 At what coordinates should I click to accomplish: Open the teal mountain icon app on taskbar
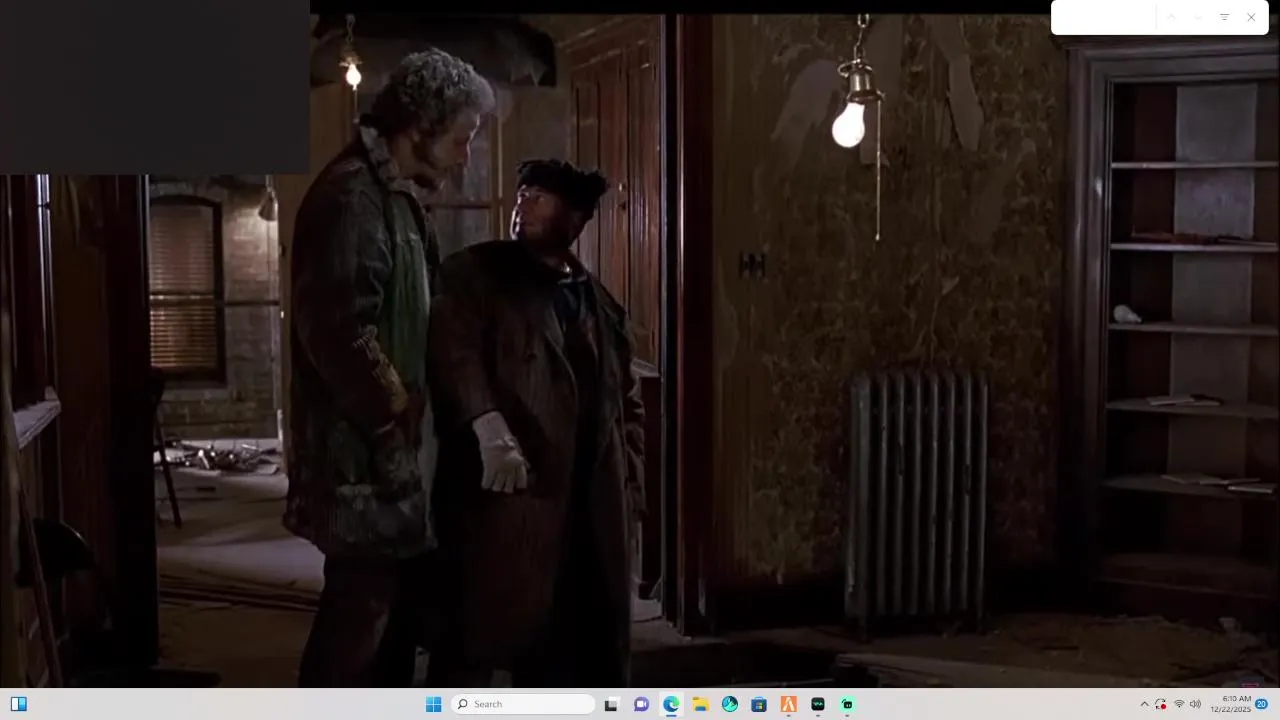[x=730, y=704]
